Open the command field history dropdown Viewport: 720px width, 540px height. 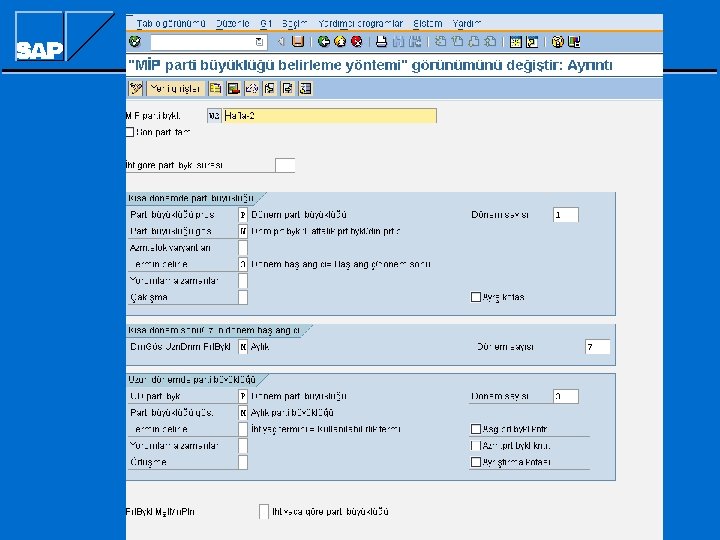pyautogui.click(x=259, y=42)
